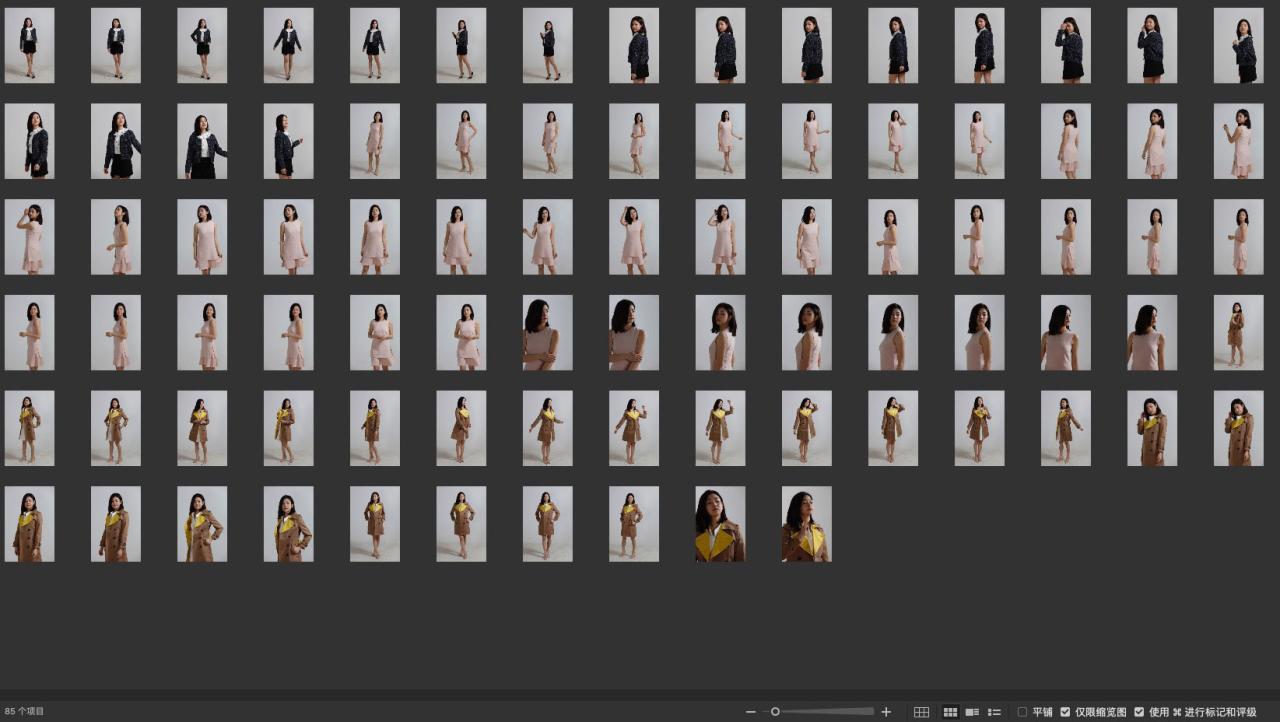Switch to list view icon

tap(994, 712)
